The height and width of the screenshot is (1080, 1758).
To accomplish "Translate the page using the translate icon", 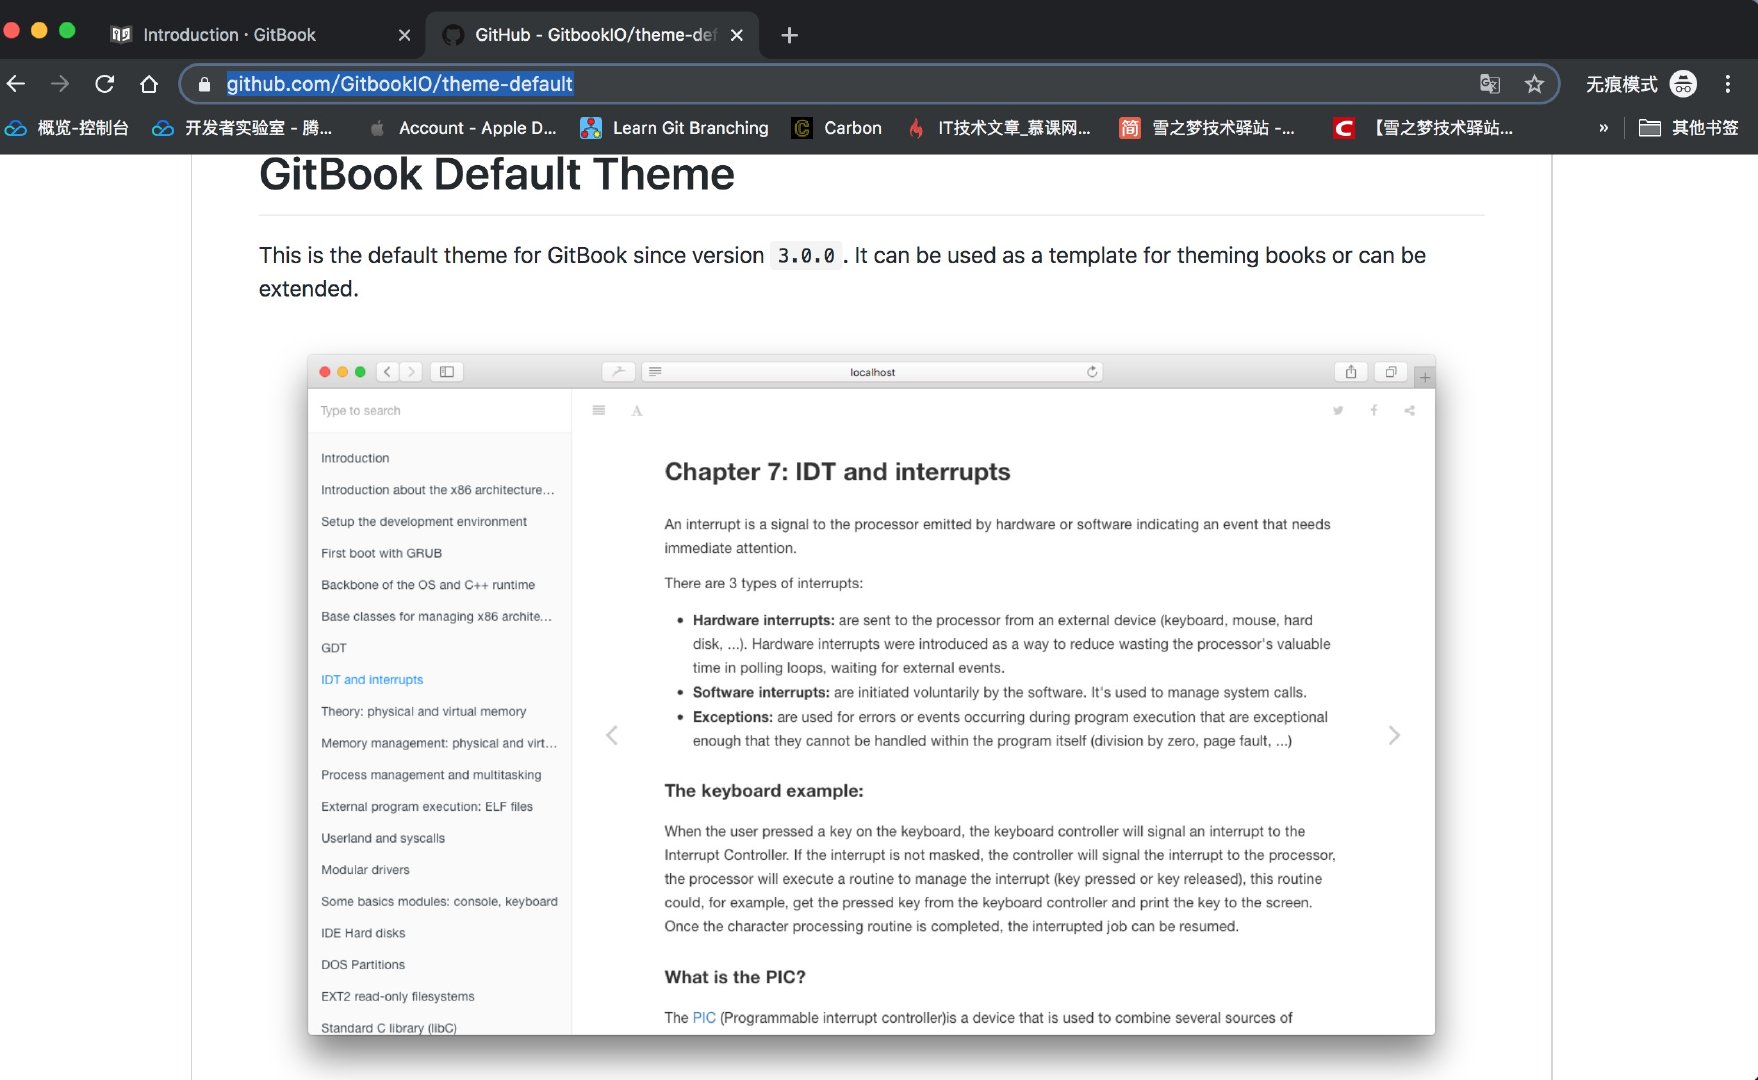I will point(1490,85).
